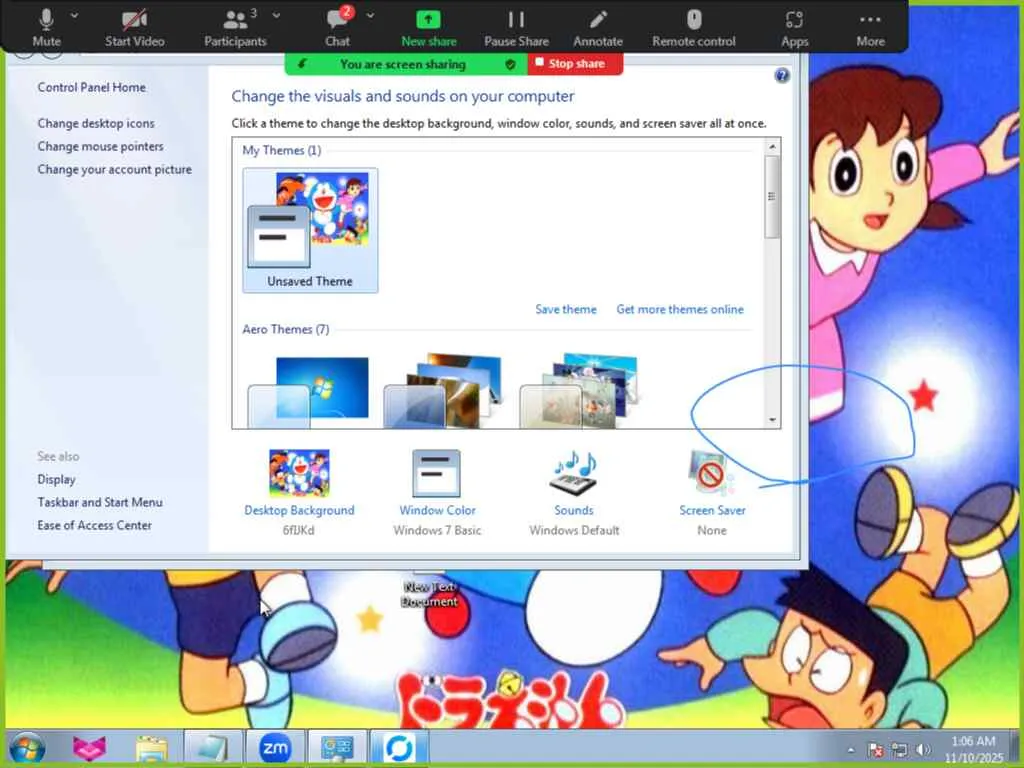Image resolution: width=1024 pixels, height=768 pixels.
Task: Open Zoom Apps
Action: pyautogui.click(x=794, y=27)
